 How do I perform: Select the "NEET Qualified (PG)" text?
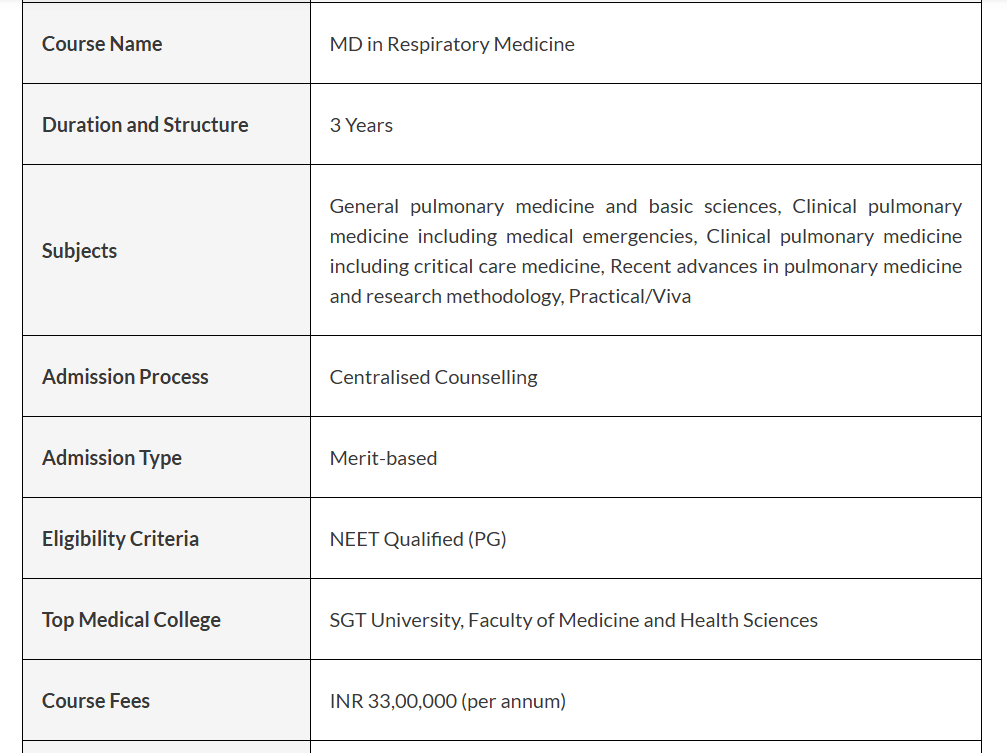418,539
